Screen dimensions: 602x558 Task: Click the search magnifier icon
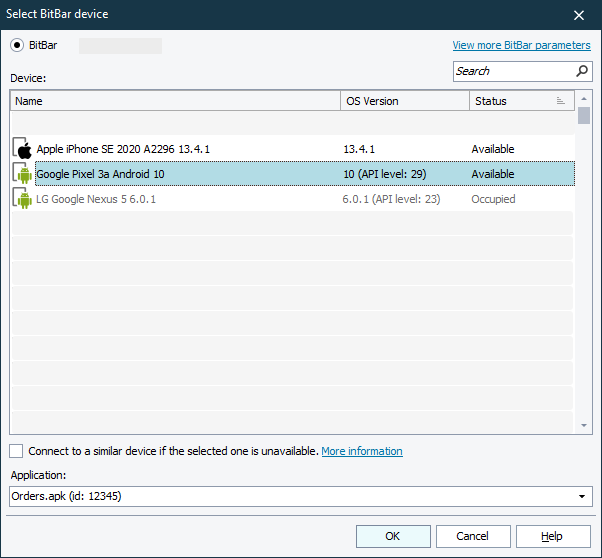click(x=582, y=71)
